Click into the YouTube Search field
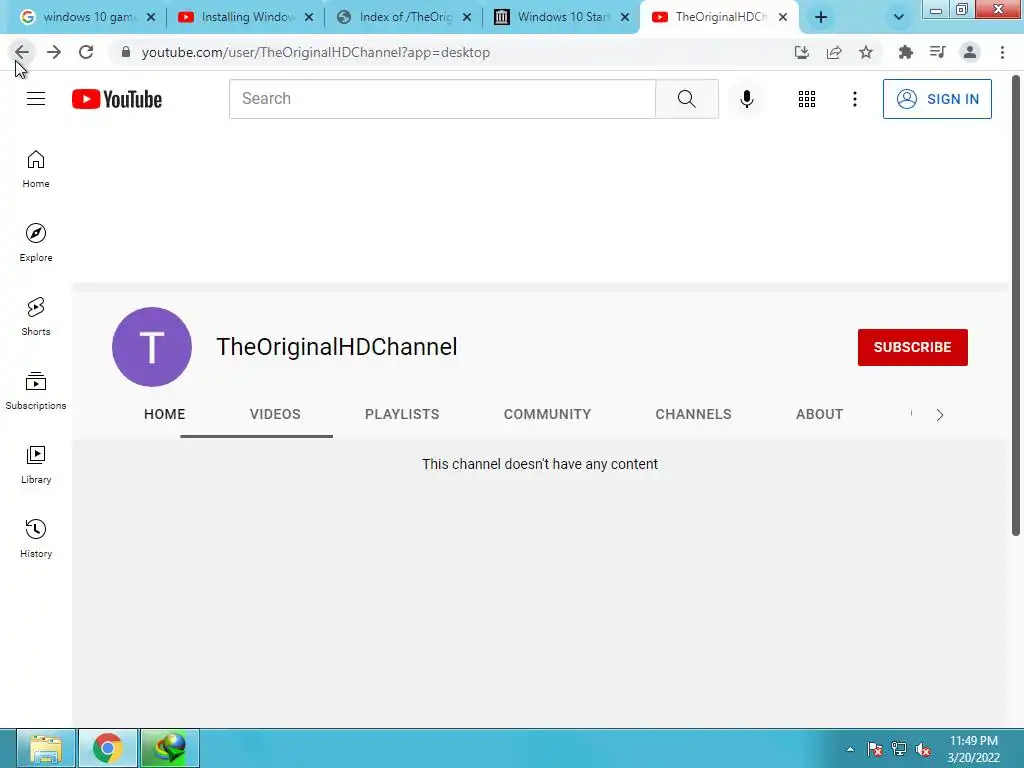1024x768 pixels. pos(442,99)
